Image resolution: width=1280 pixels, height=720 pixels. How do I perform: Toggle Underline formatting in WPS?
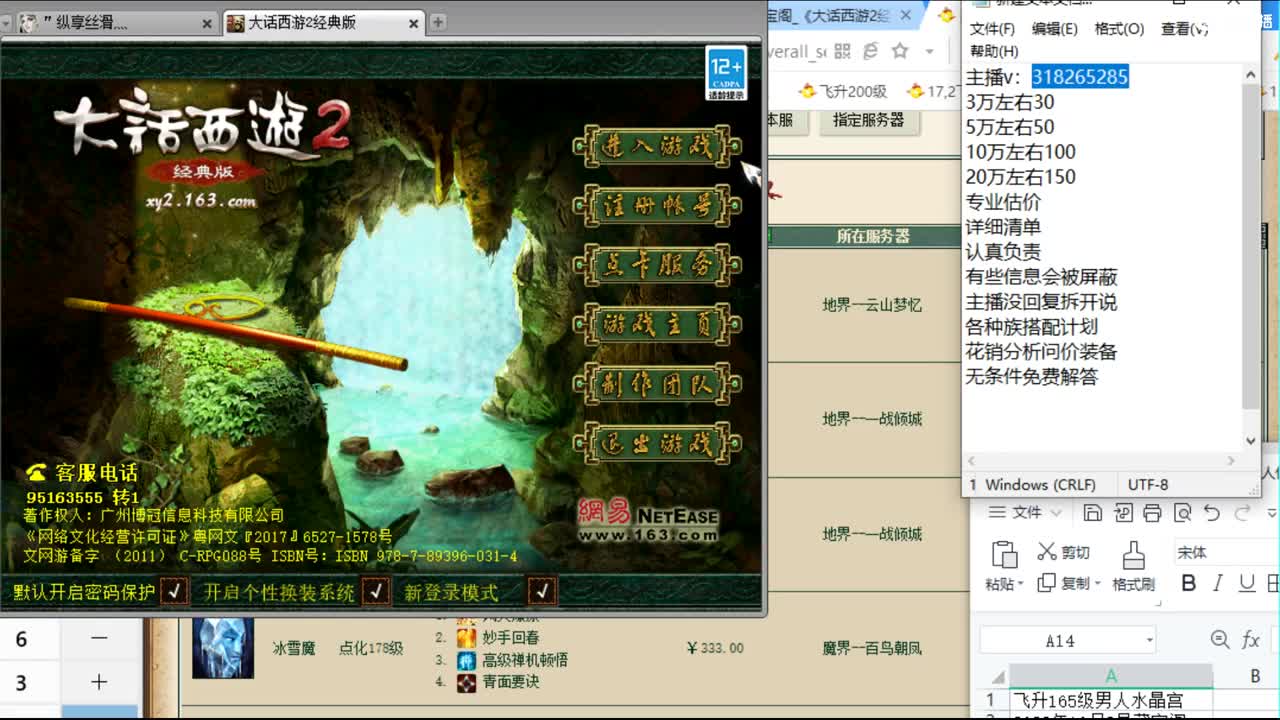coord(1247,583)
